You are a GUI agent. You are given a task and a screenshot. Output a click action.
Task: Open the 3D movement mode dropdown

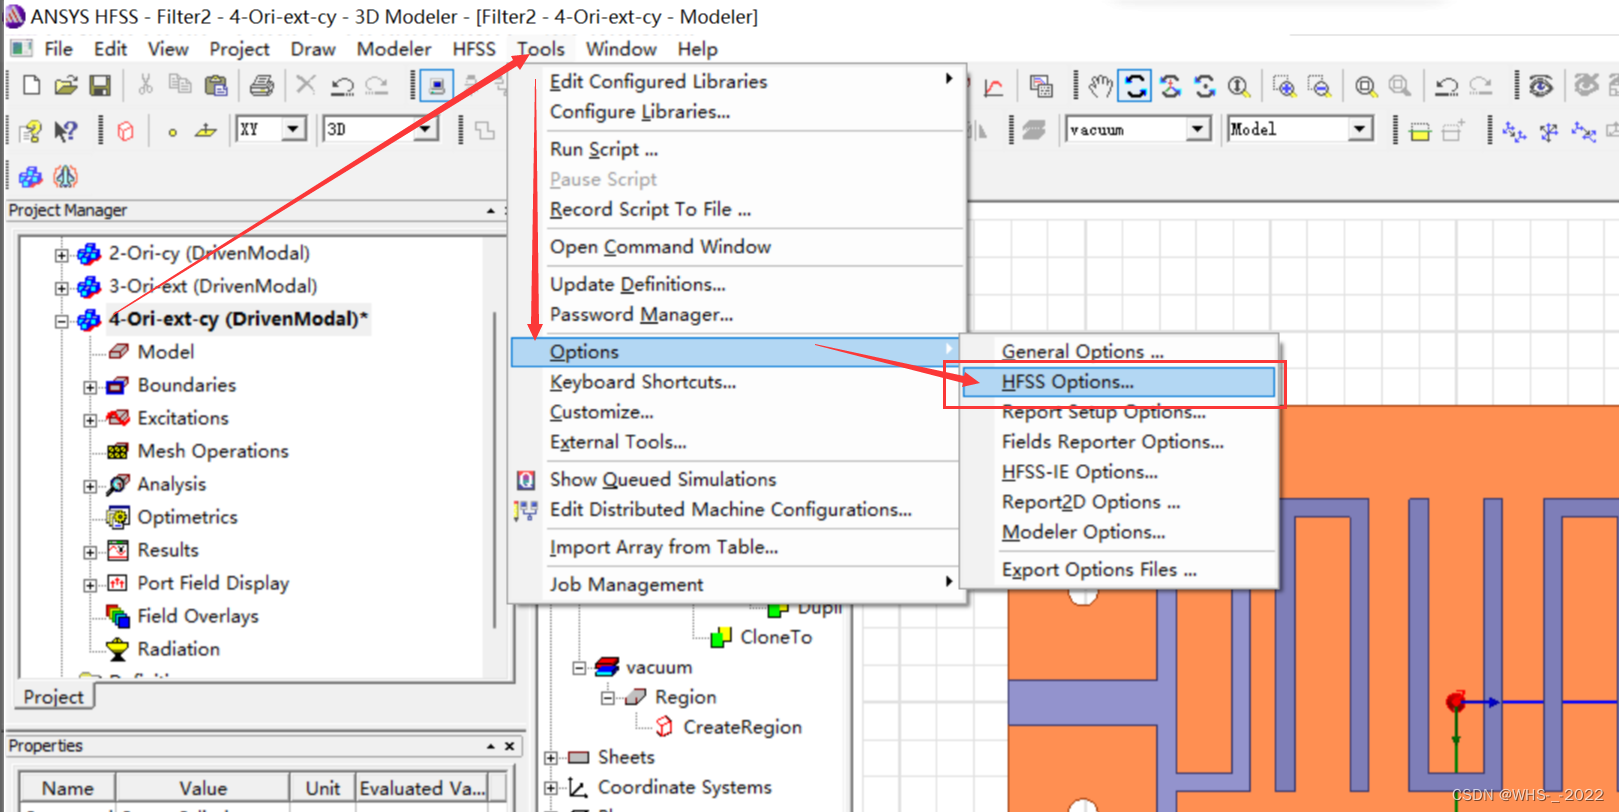point(425,129)
